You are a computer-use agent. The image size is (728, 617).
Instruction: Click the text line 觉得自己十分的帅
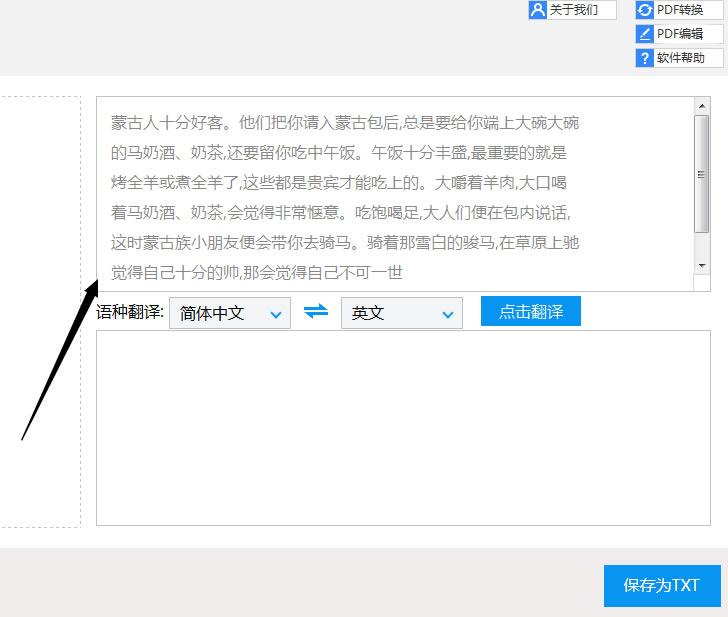click(256, 273)
